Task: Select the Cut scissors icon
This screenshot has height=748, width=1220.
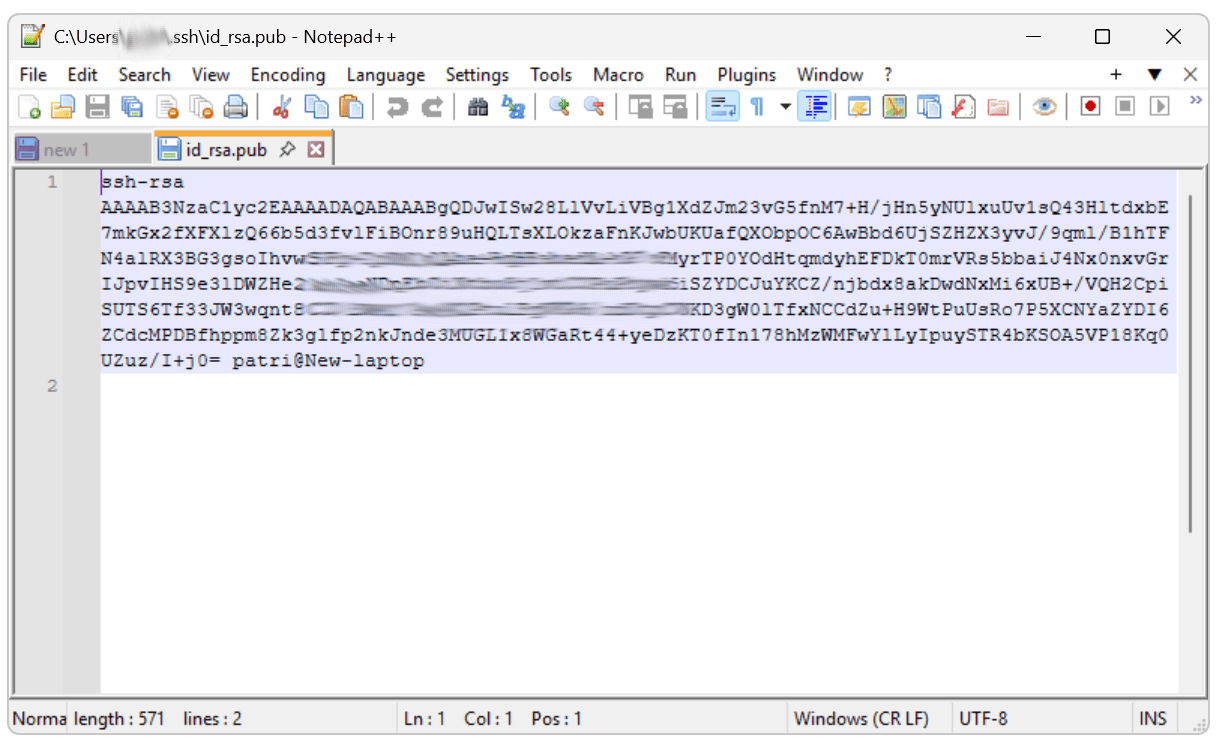Action: click(282, 106)
